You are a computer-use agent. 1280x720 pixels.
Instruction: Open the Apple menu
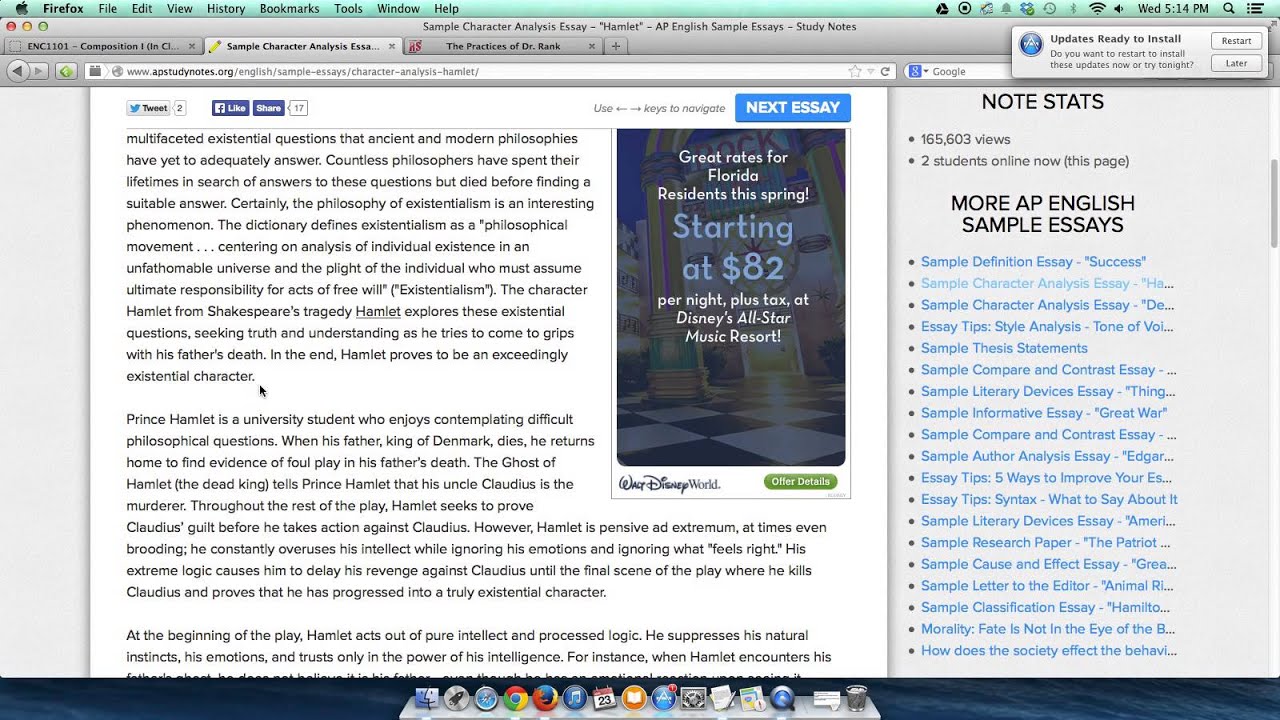pos(21,9)
